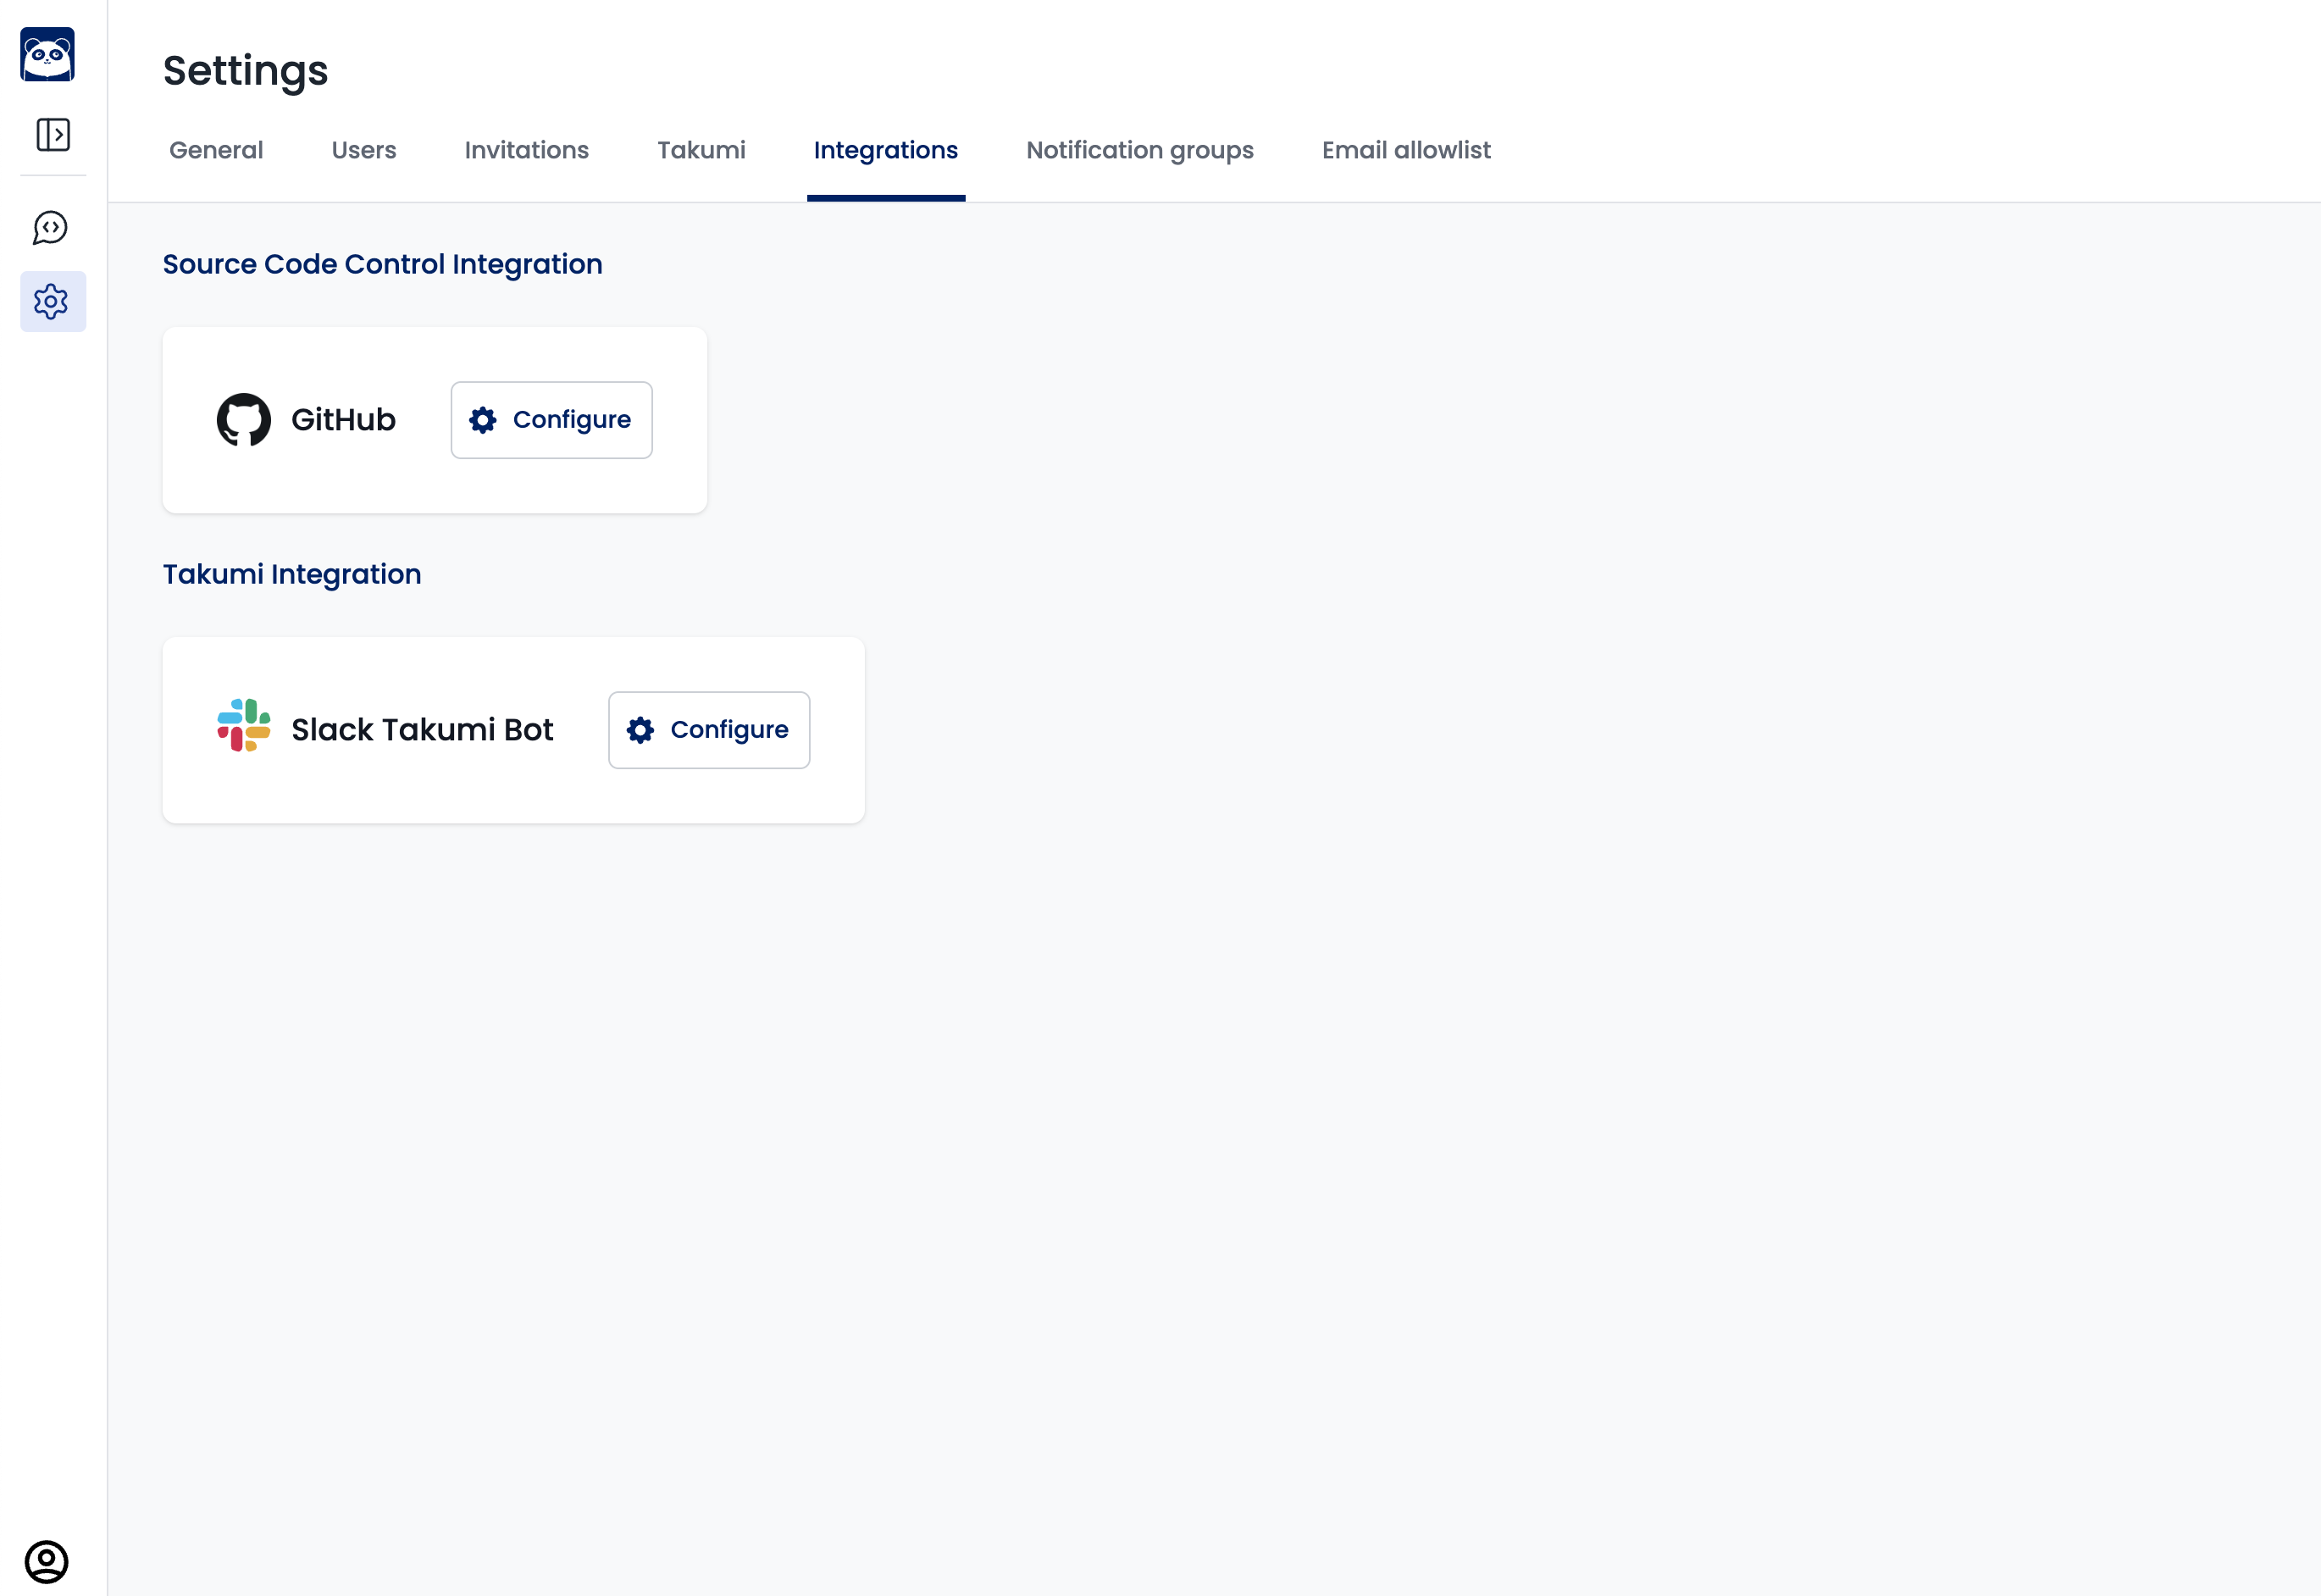Open the Users tab
Image resolution: width=2321 pixels, height=1596 pixels.
coord(364,150)
